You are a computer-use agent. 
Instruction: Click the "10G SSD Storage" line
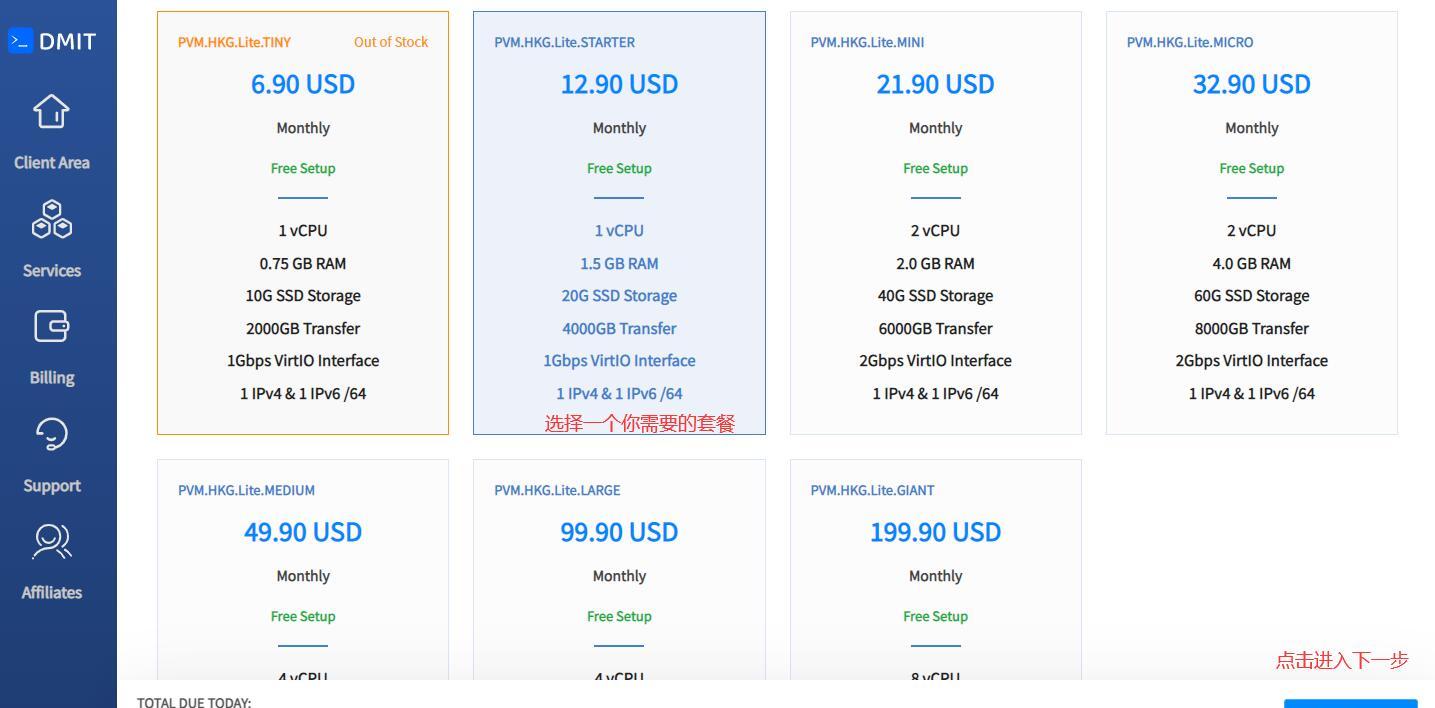tap(303, 296)
